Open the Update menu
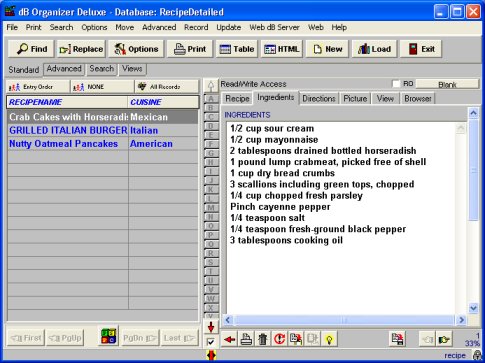485x363 pixels. 229,27
